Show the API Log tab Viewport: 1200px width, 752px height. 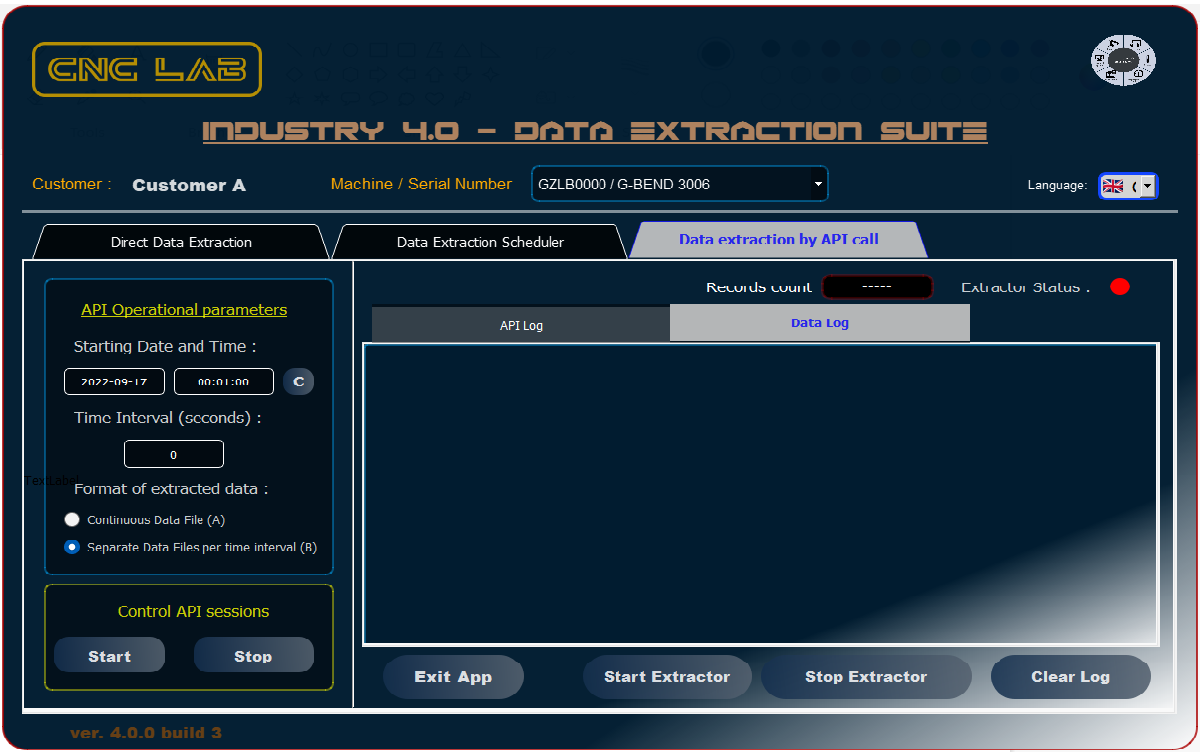(x=521, y=325)
